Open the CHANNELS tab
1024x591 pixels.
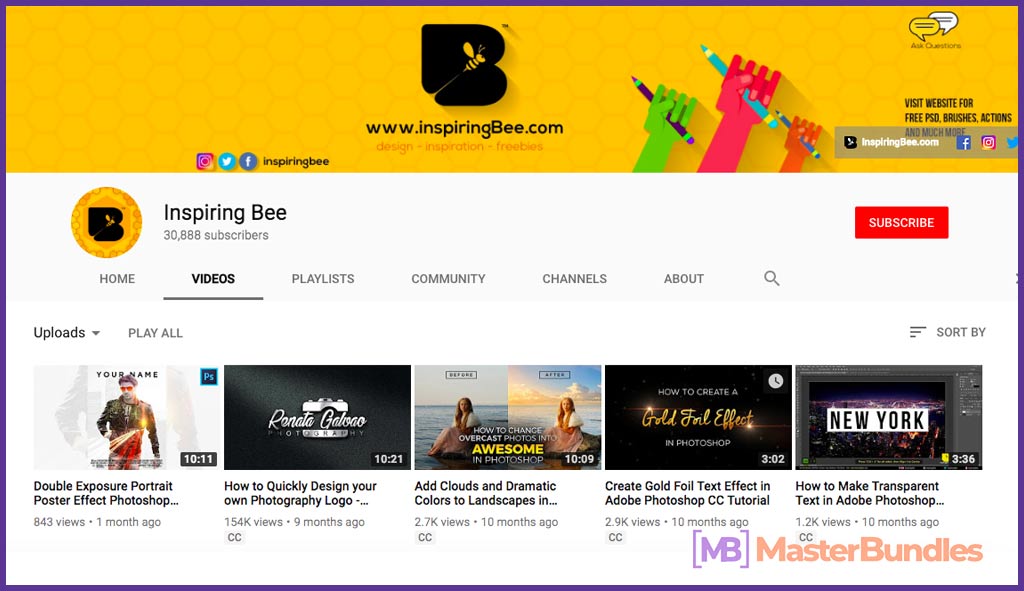[x=574, y=279]
